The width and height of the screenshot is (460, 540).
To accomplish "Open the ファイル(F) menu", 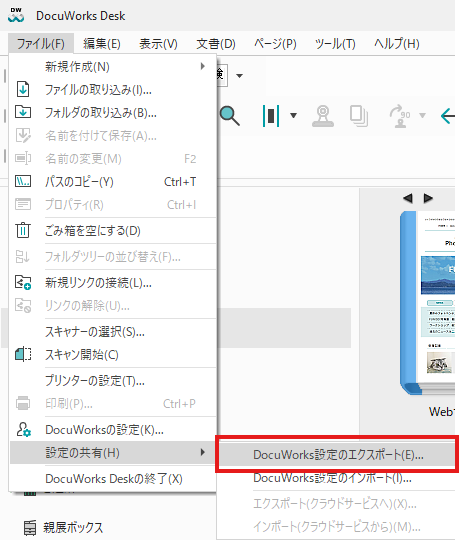I will pyautogui.click(x=41, y=44).
